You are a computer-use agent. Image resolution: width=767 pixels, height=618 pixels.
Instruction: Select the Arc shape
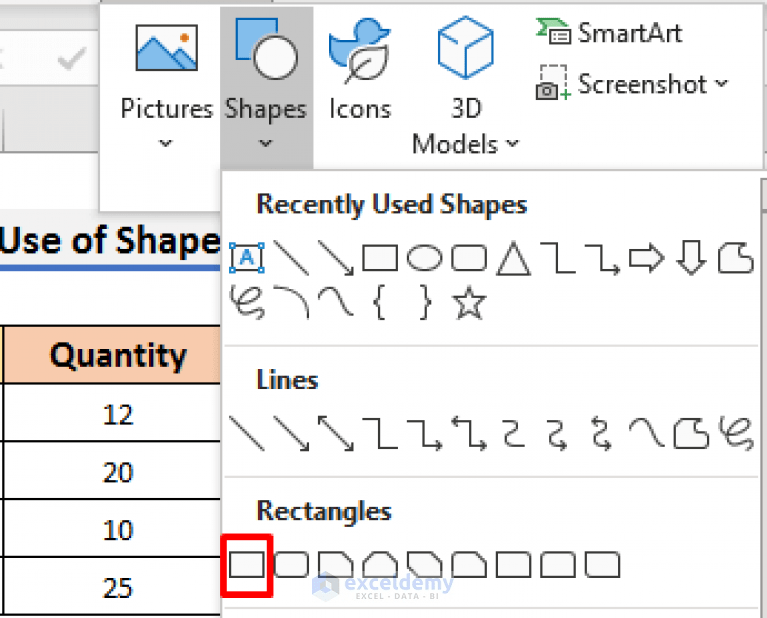pyautogui.click(x=292, y=302)
